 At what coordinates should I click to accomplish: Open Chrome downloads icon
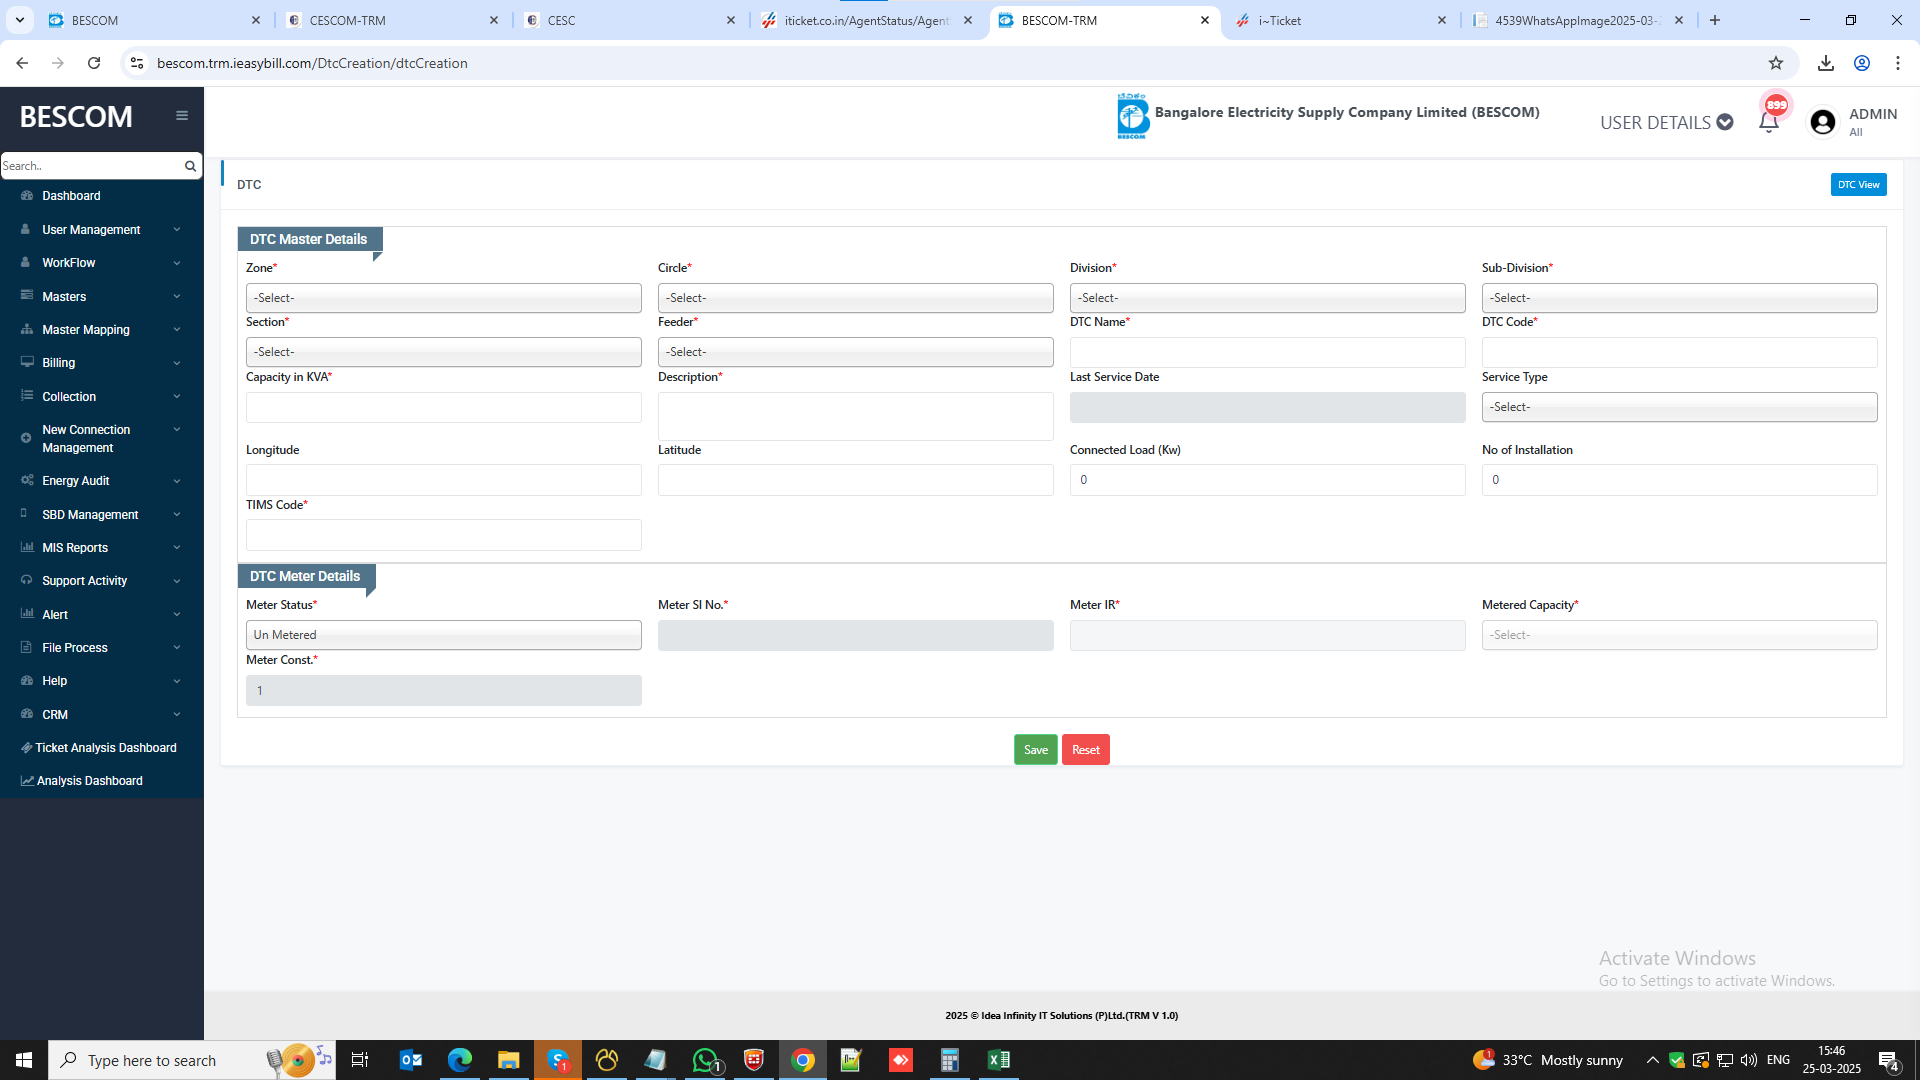coord(1826,63)
